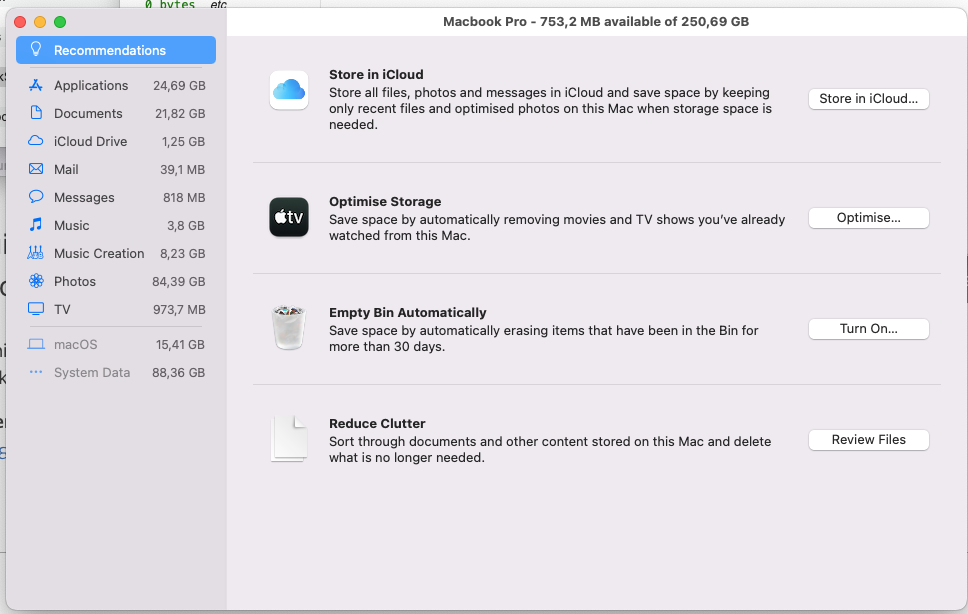The width and height of the screenshot is (968, 614).
Task: Click the Messages speech bubble icon
Action: pos(36,197)
